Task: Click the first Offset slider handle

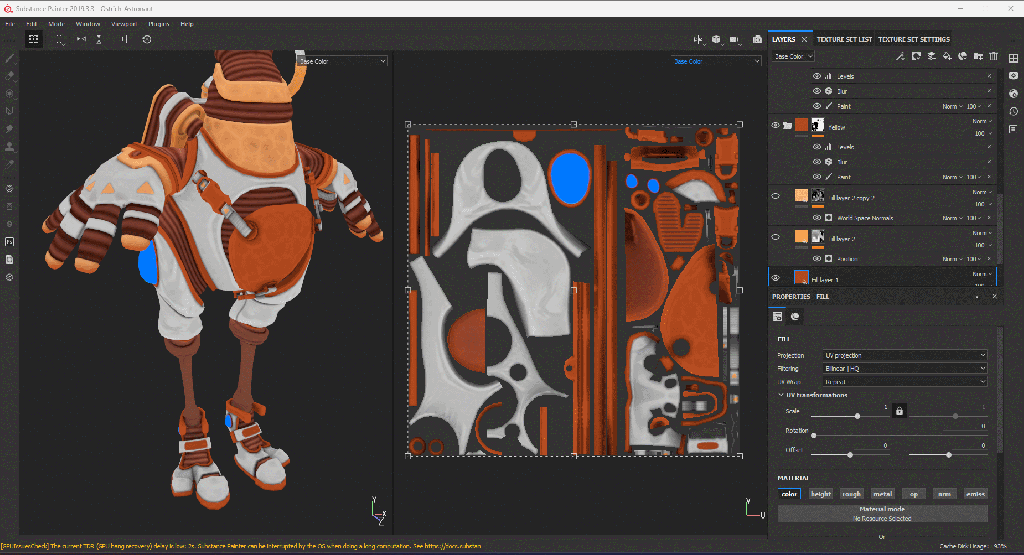Action: (x=850, y=454)
